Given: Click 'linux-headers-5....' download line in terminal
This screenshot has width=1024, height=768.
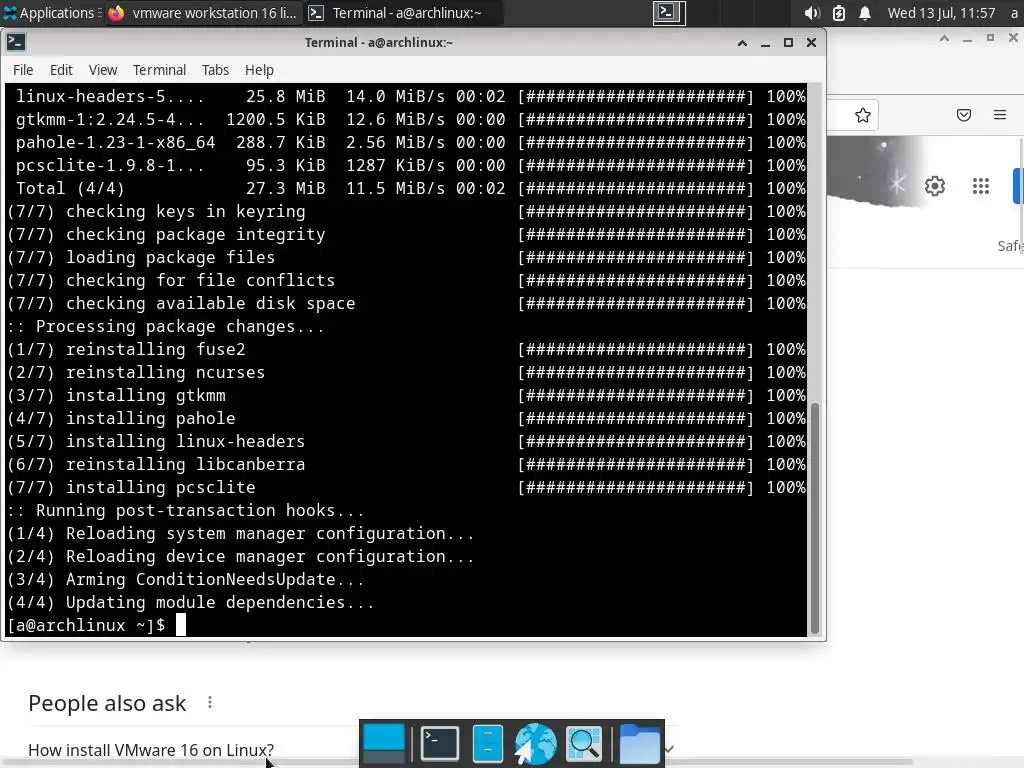Looking at the screenshot, I should [411, 97].
